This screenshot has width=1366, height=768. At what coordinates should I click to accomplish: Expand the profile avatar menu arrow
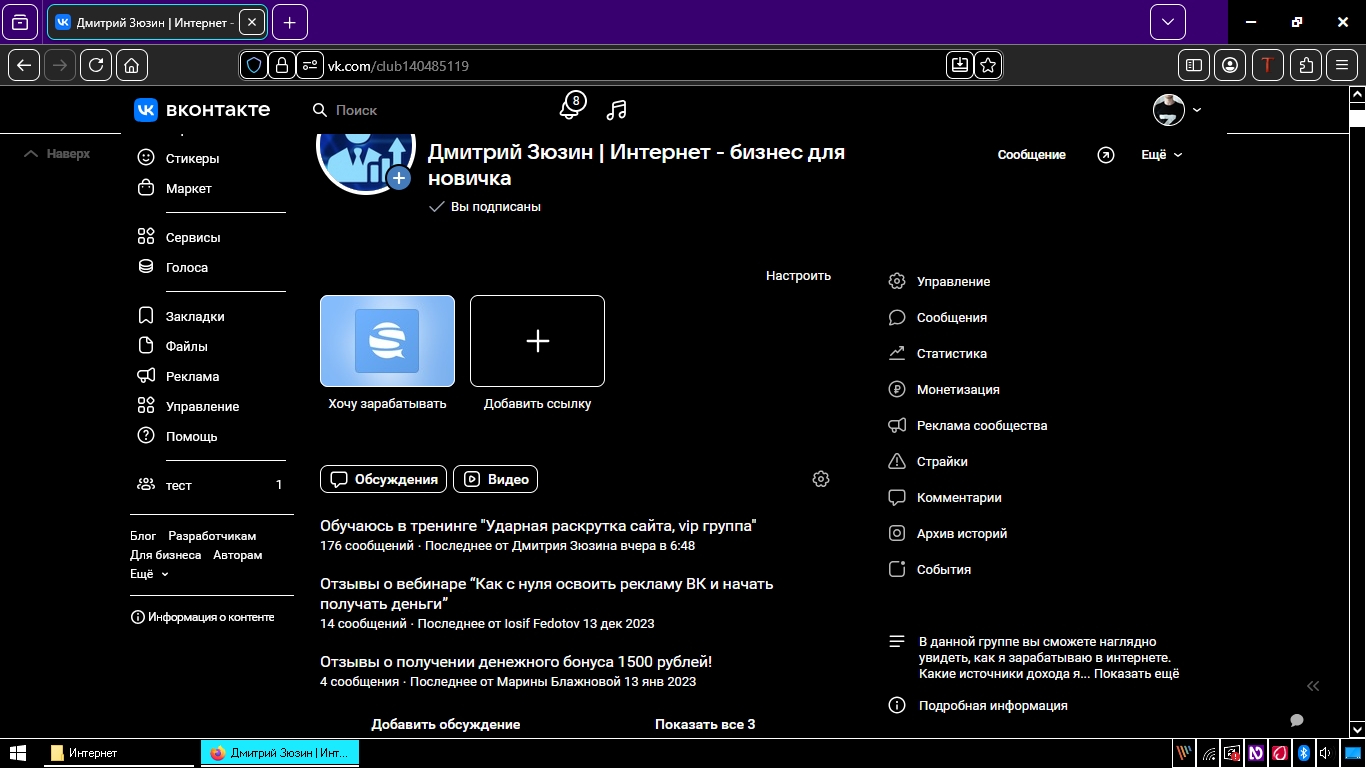click(x=1197, y=110)
